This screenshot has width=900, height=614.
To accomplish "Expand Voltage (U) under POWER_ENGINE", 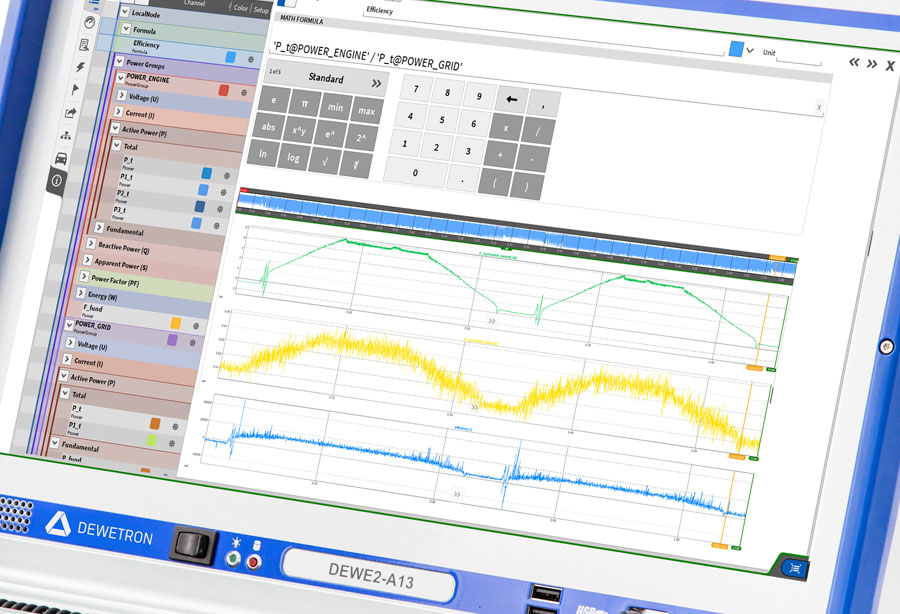I will point(122,95).
